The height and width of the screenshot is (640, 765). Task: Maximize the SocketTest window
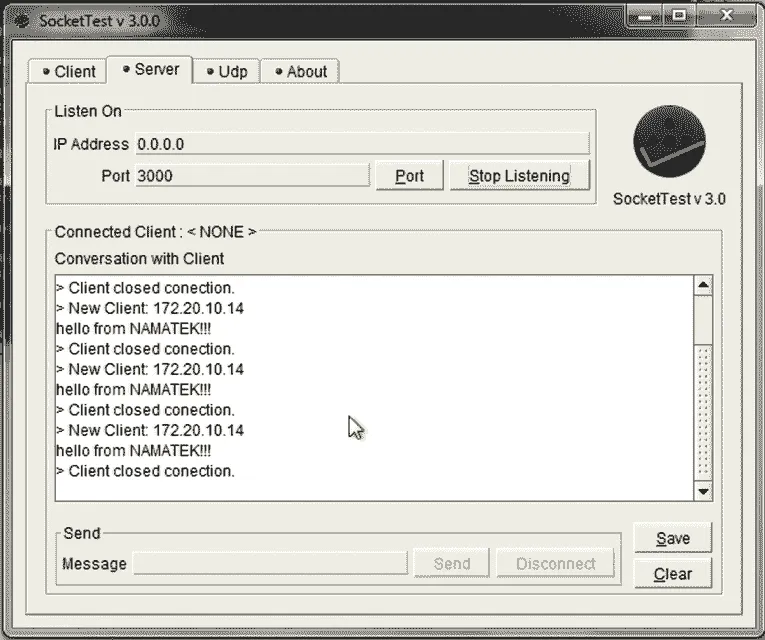[x=679, y=16]
